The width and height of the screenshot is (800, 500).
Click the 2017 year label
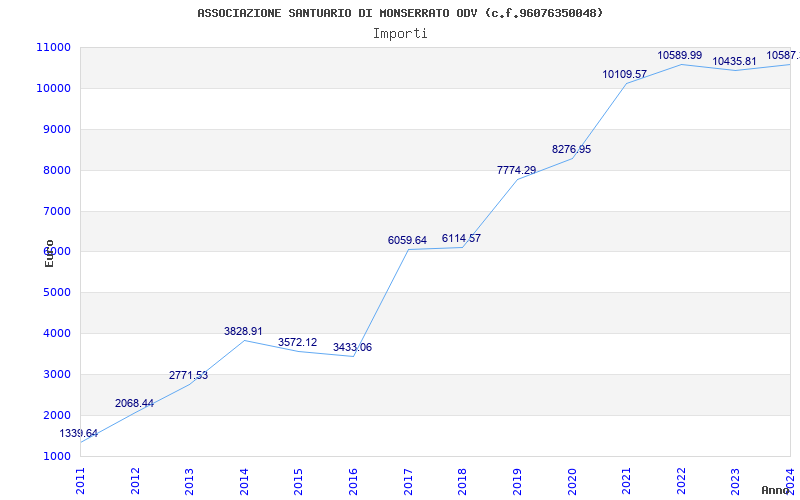pos(408,481)
